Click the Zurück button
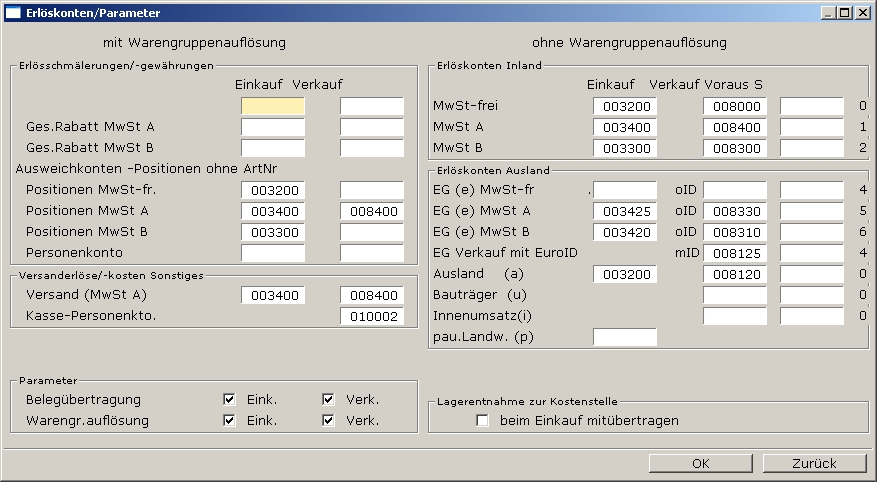This screenshot has height=482, width=877. [x=814, y=463]
